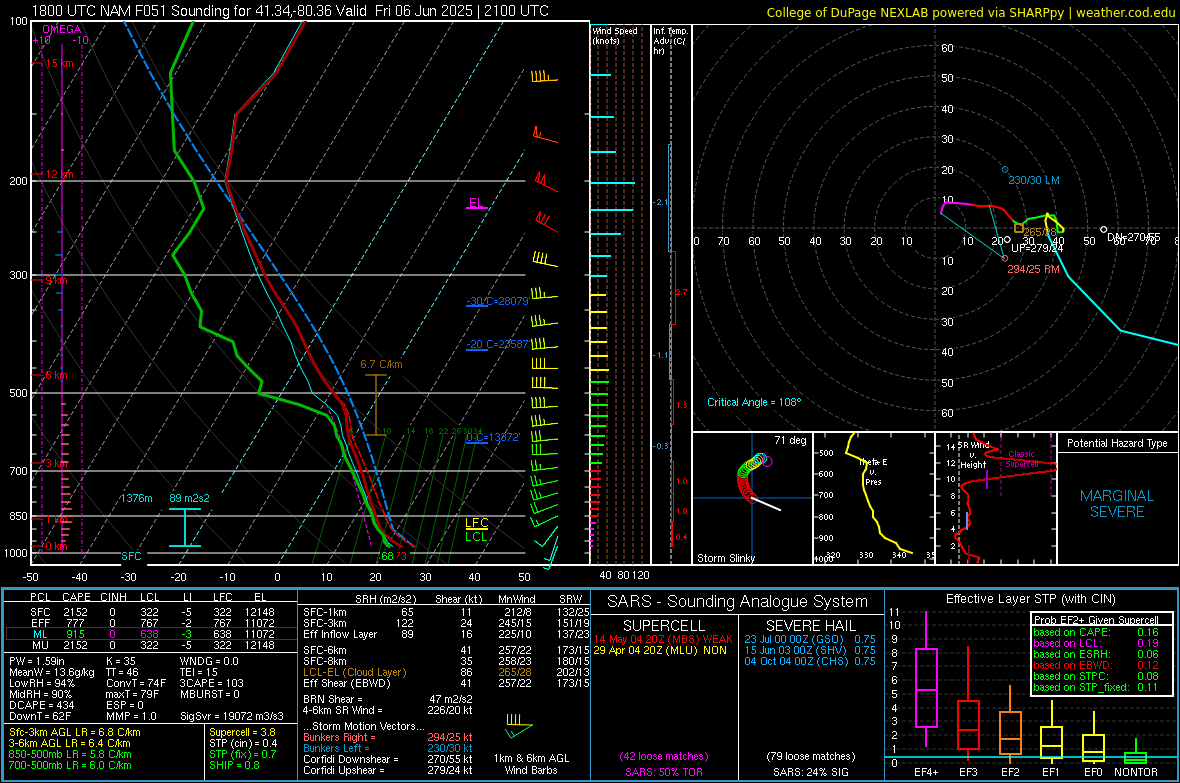The image size is (1180, 783).
Task: Click the SARS - Sounding Analogue System title
Action: (x=738, y=602)
